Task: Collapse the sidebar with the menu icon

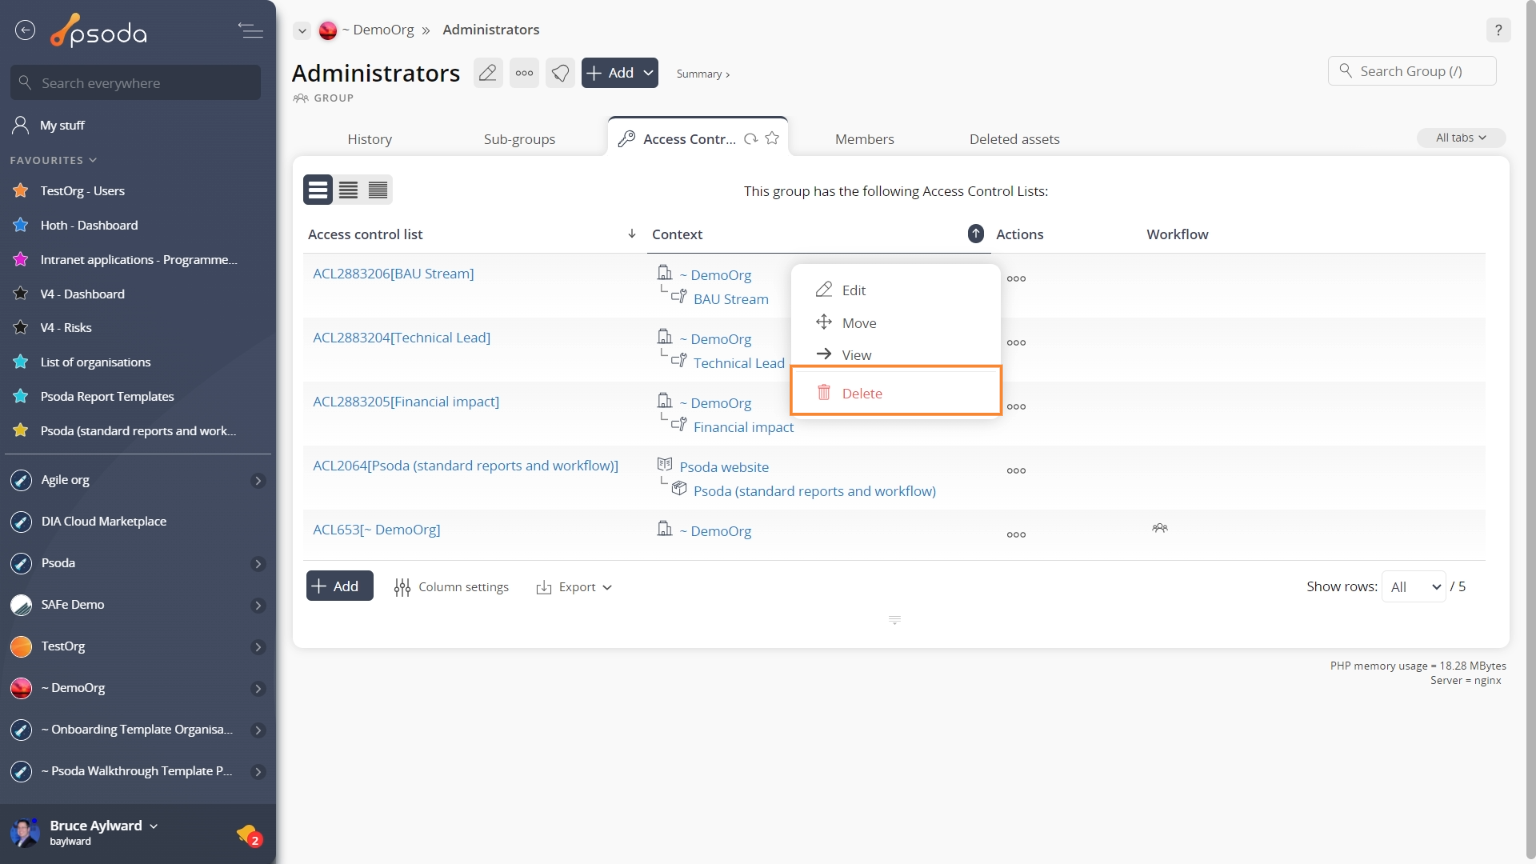Action: pyautogui.click(x=250, y=31)
